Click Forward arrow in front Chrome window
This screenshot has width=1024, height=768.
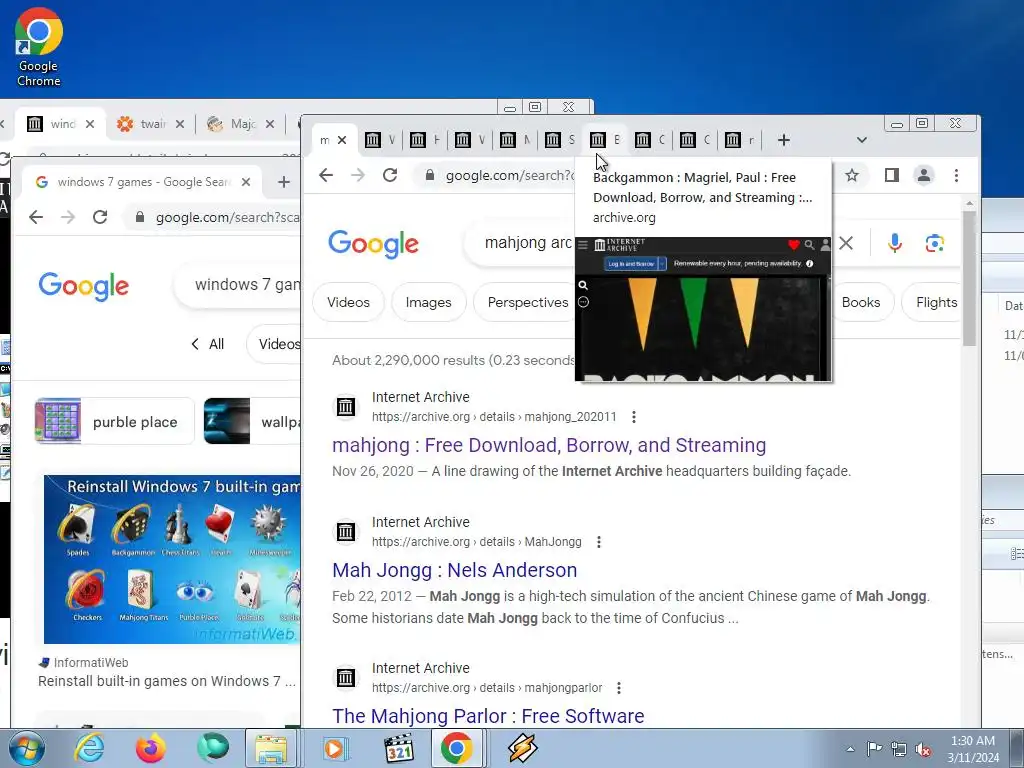tap(358, 175)
